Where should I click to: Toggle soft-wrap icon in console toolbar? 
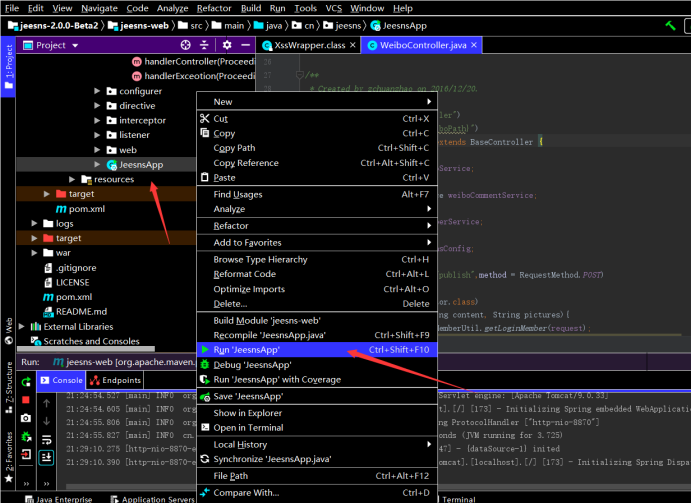tap(46, 439)
